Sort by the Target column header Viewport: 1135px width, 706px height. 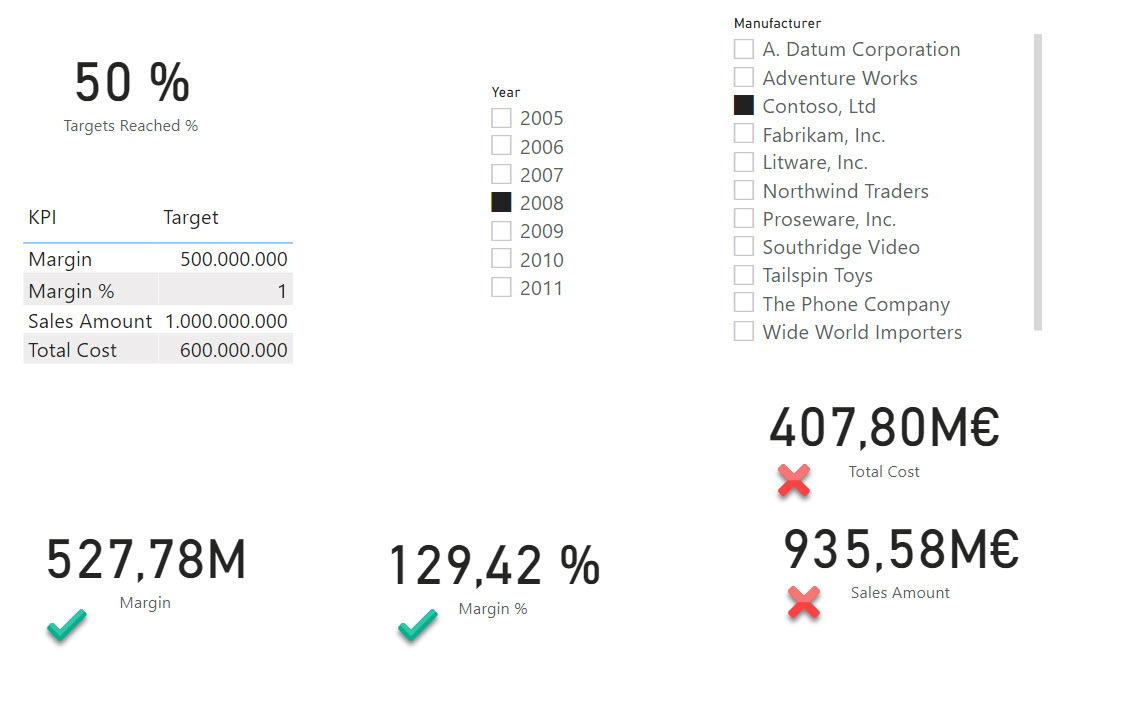pos(190,217)
